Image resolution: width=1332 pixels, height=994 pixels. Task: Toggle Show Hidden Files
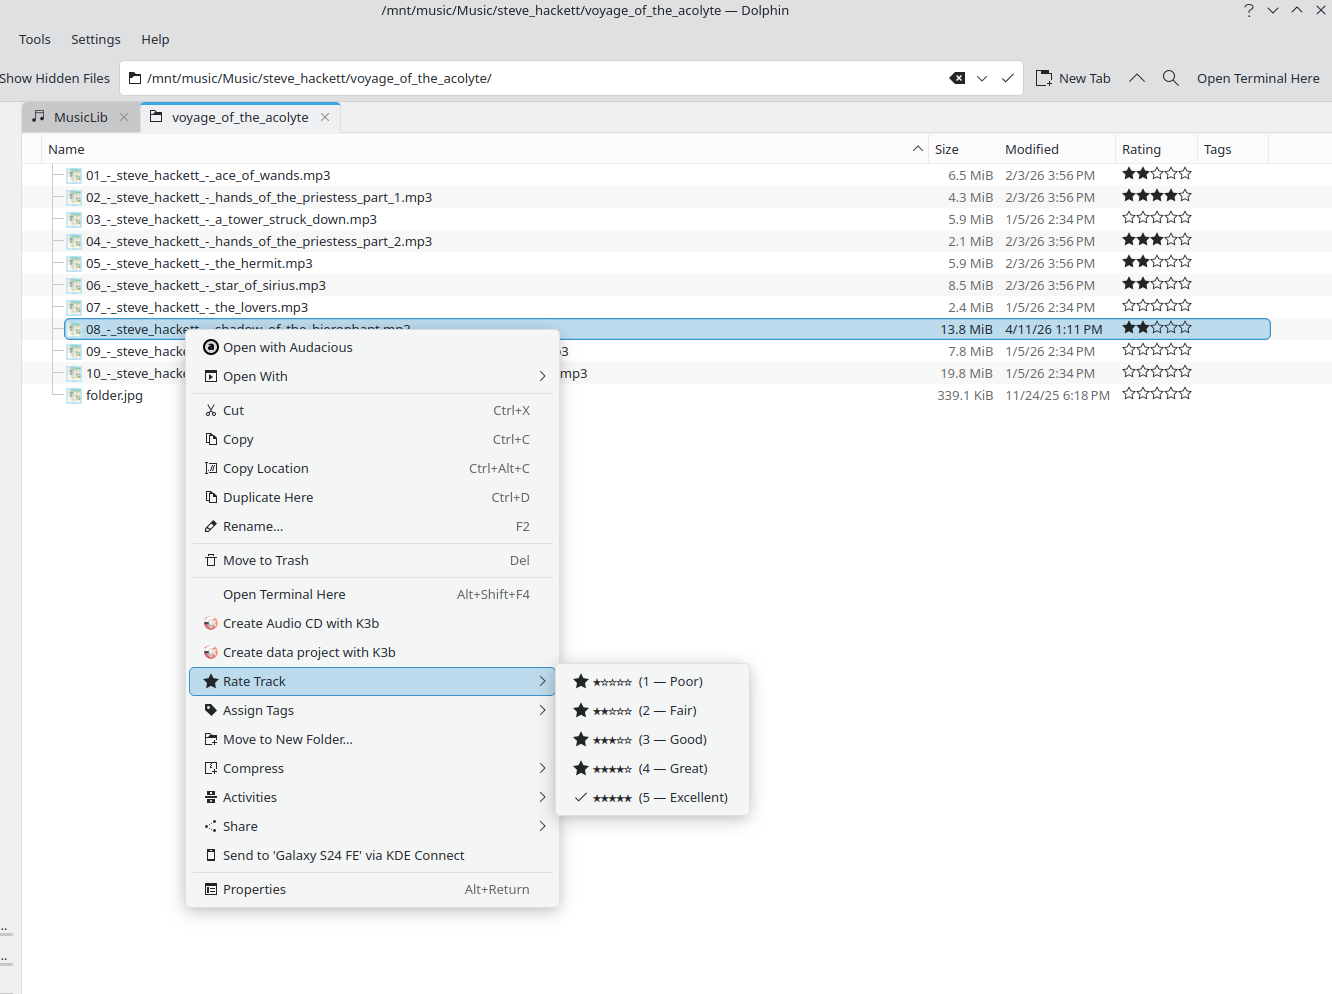pyautogui.click(x=54, y=78)
